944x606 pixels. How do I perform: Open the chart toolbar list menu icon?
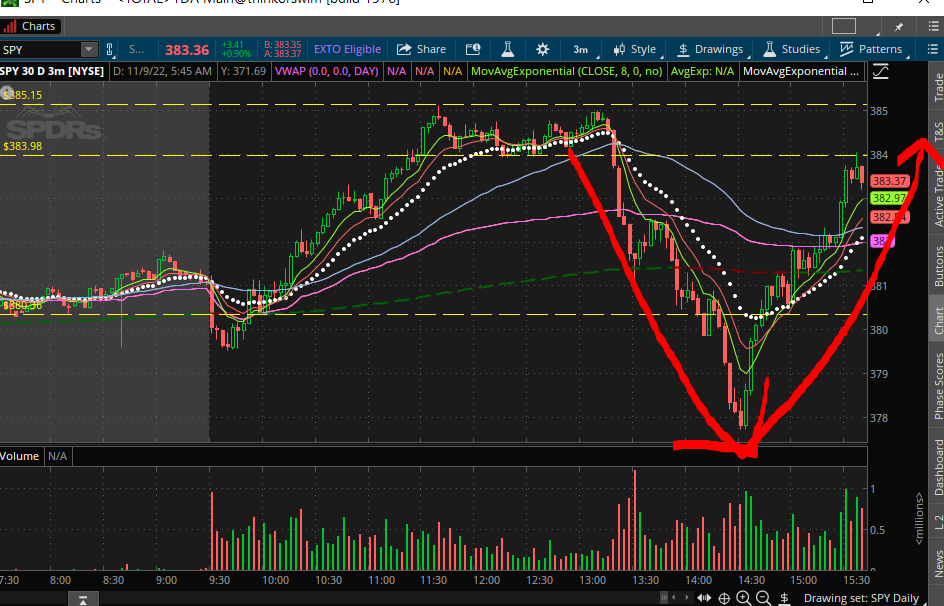(933, 49)
